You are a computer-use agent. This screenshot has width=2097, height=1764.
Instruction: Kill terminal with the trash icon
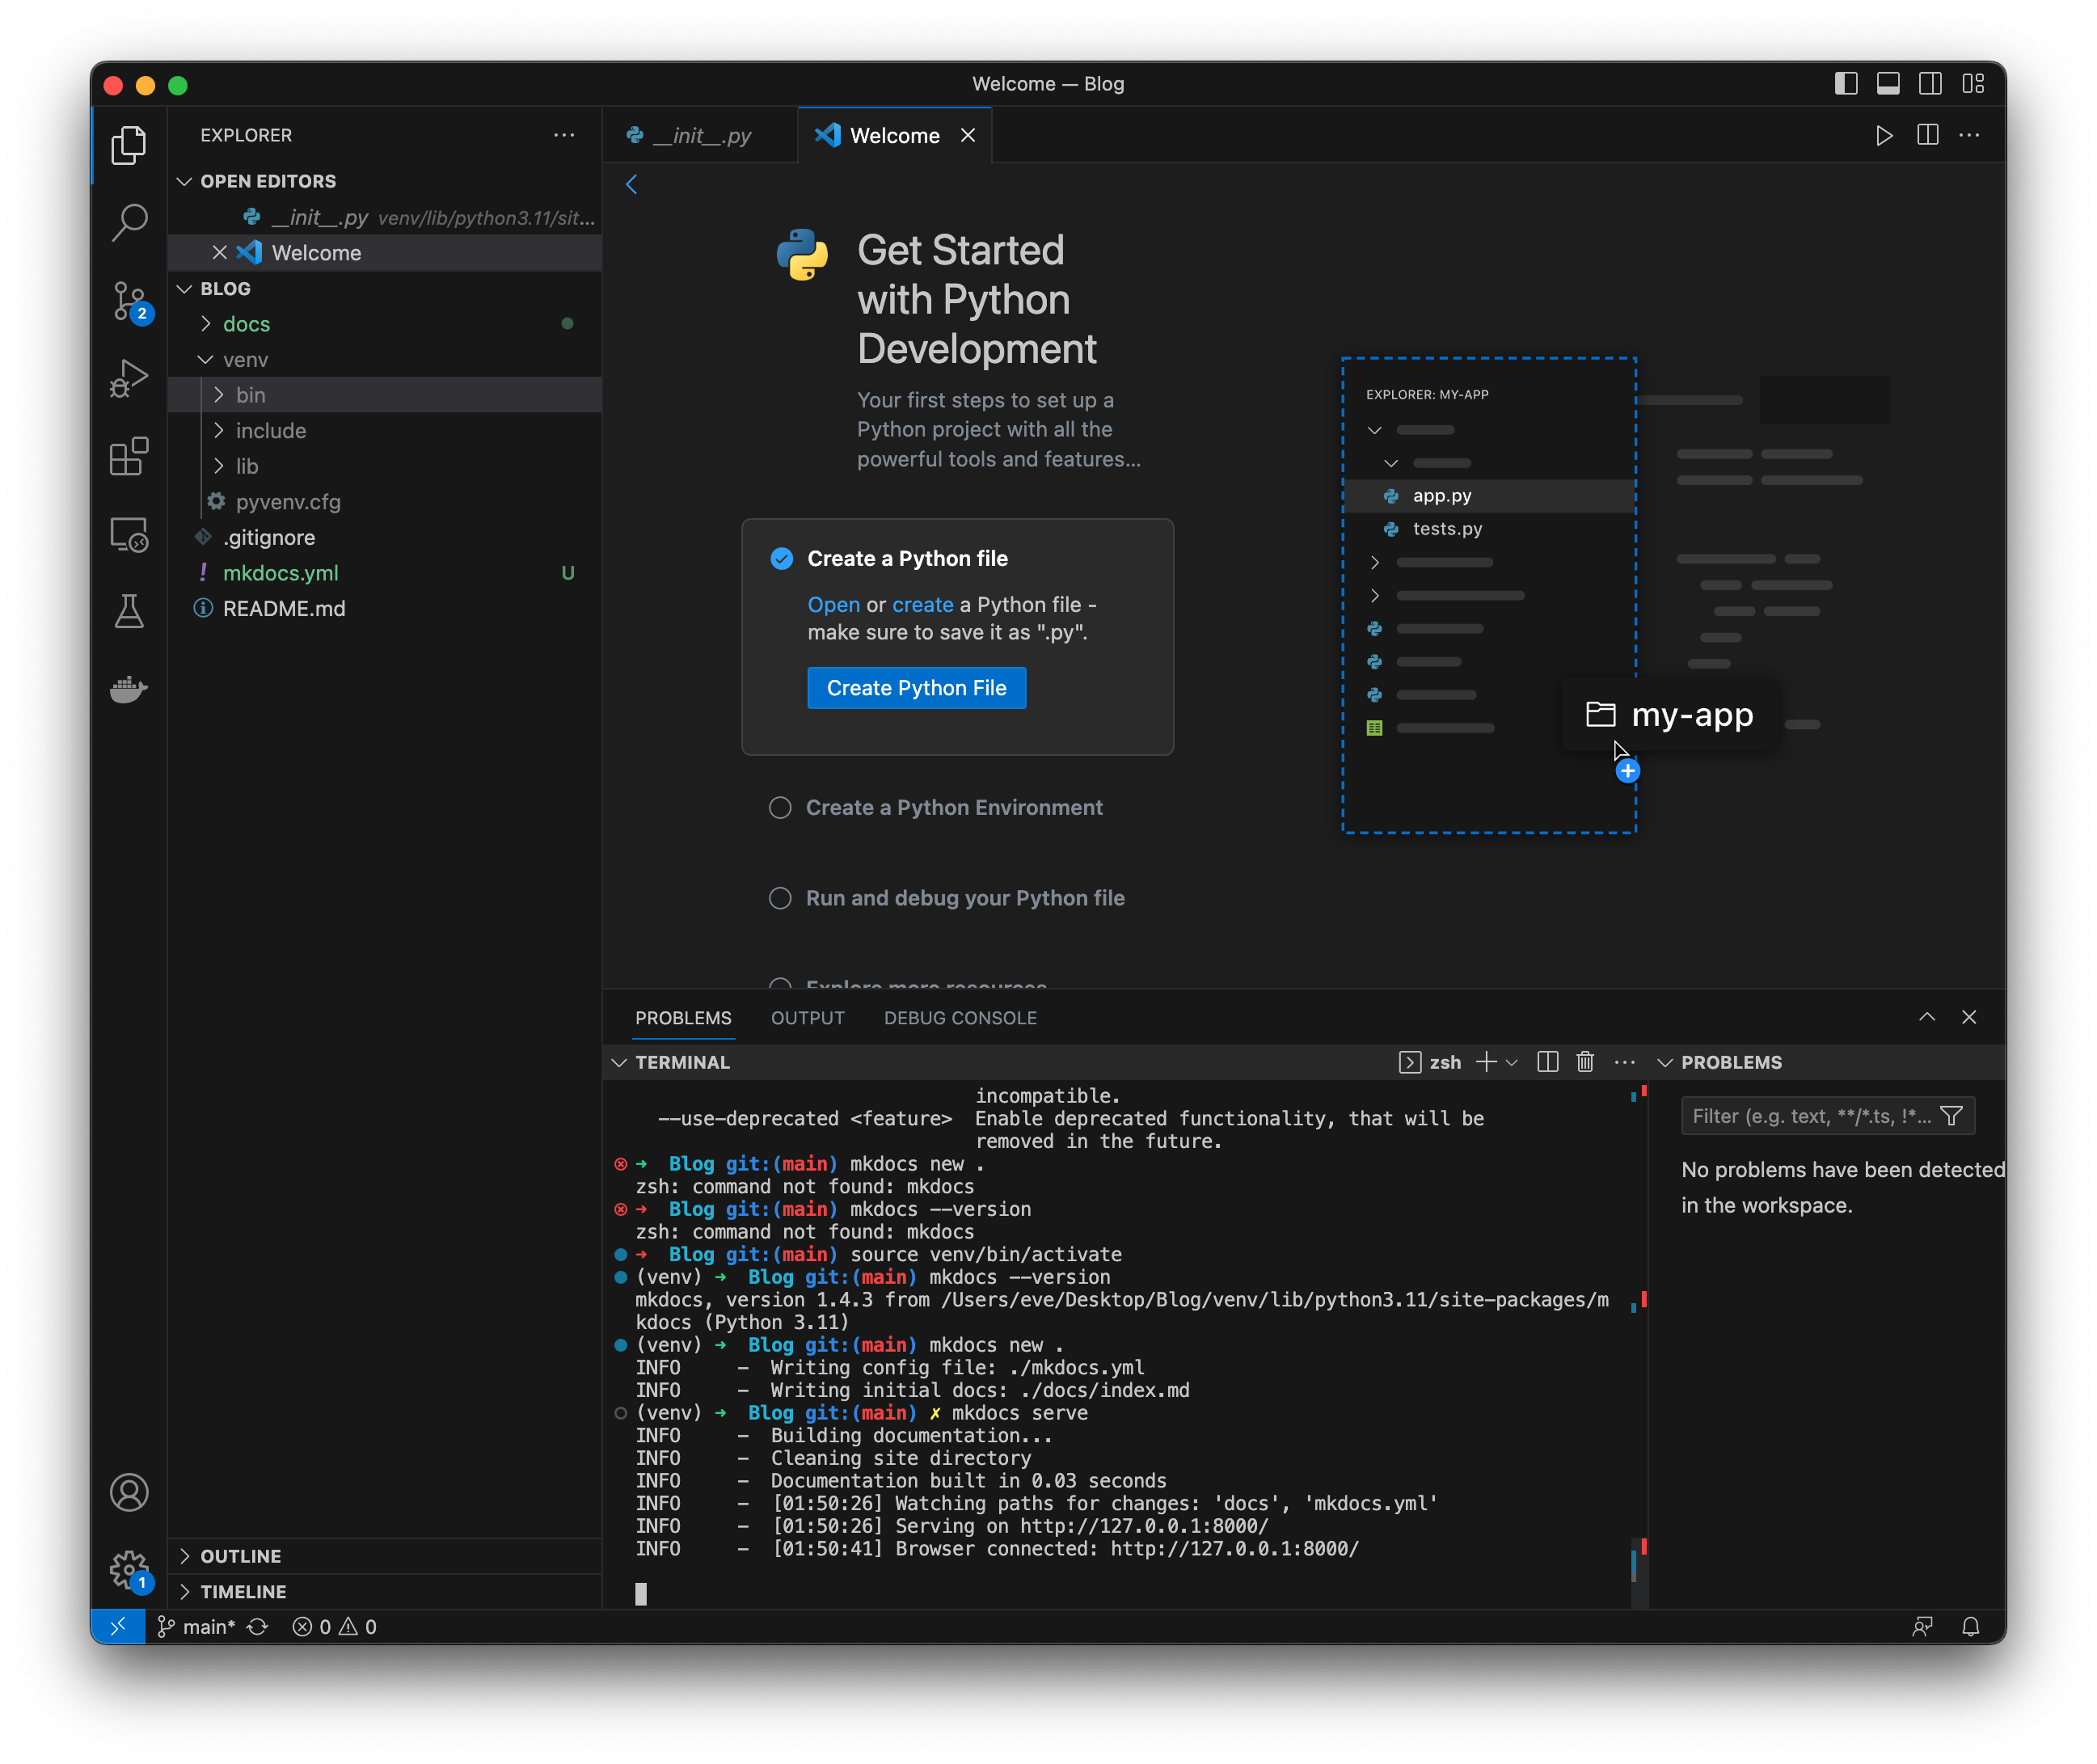[x=1585, y=1062]
